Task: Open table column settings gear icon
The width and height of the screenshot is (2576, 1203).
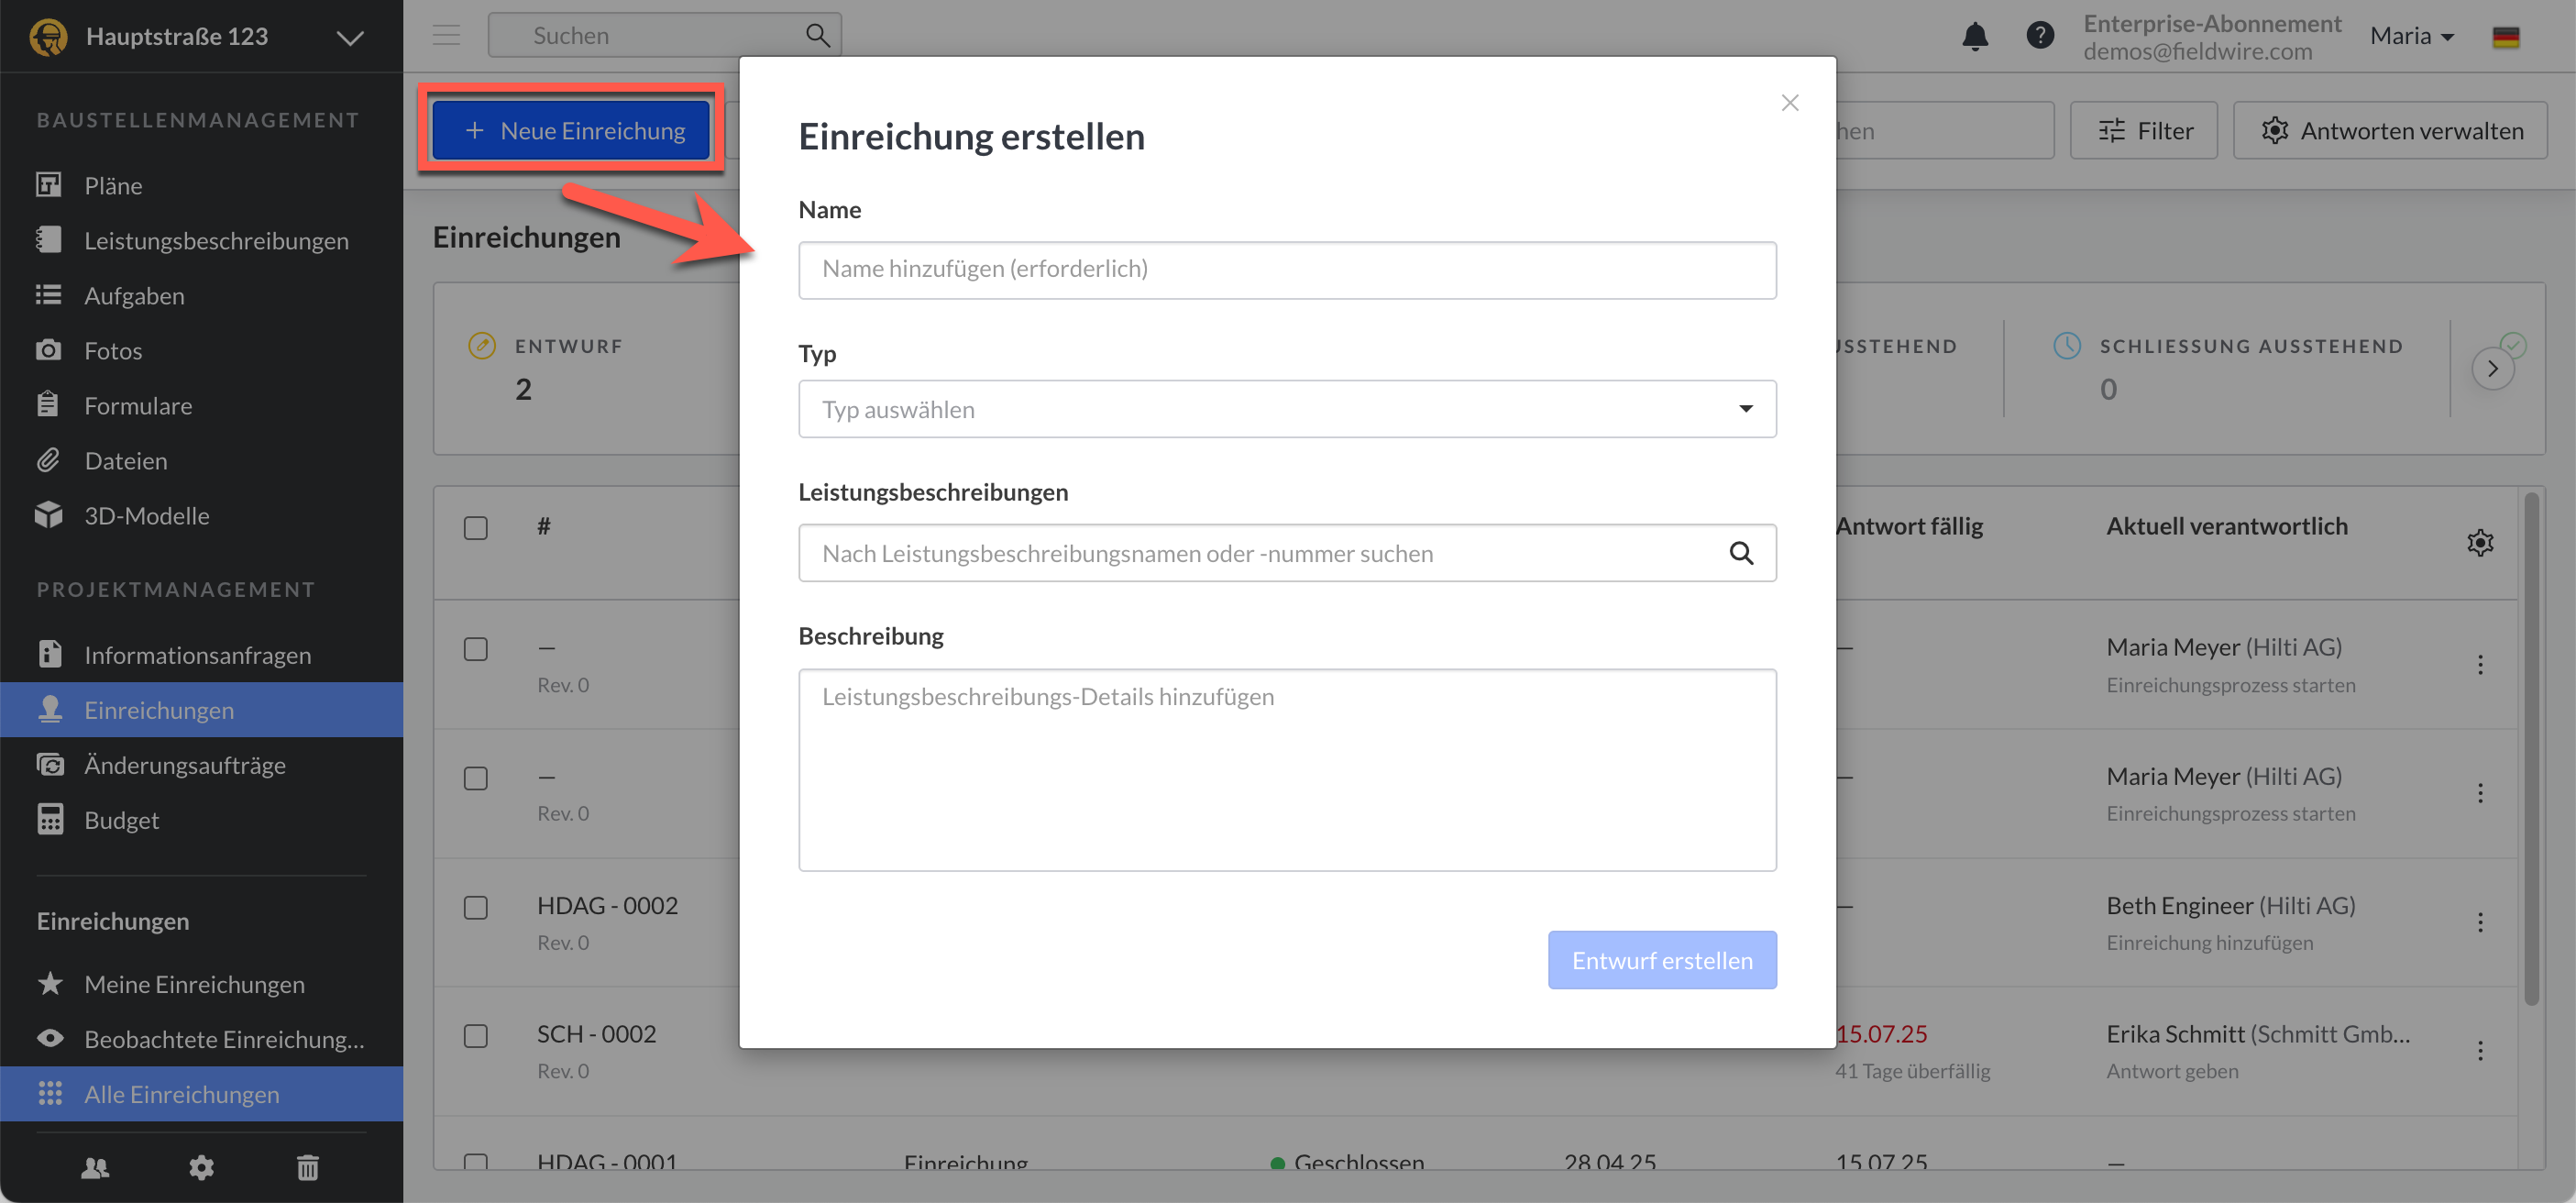Action: [2479, 542]
